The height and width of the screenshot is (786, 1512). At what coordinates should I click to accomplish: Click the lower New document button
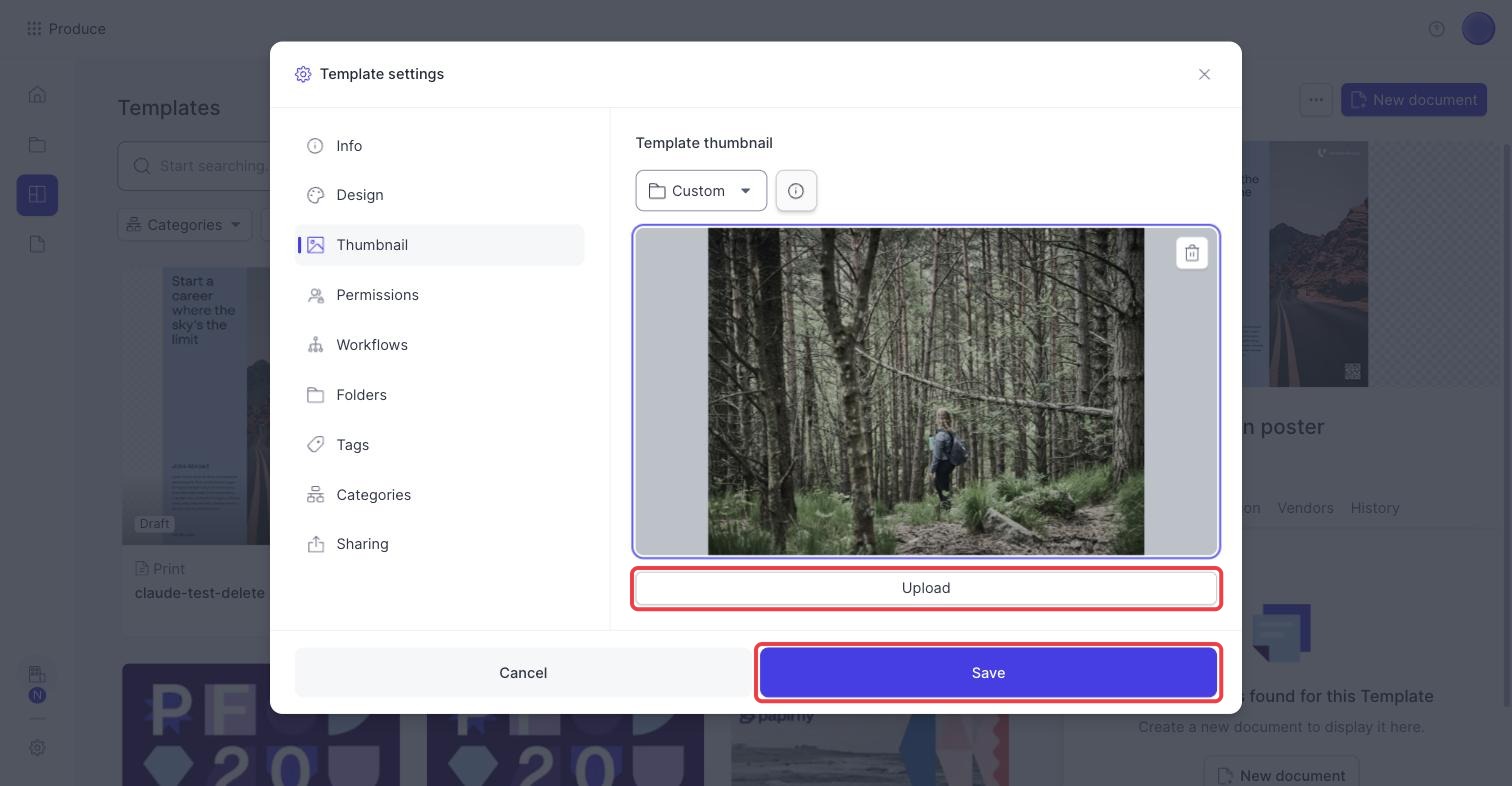(1282, 776)
